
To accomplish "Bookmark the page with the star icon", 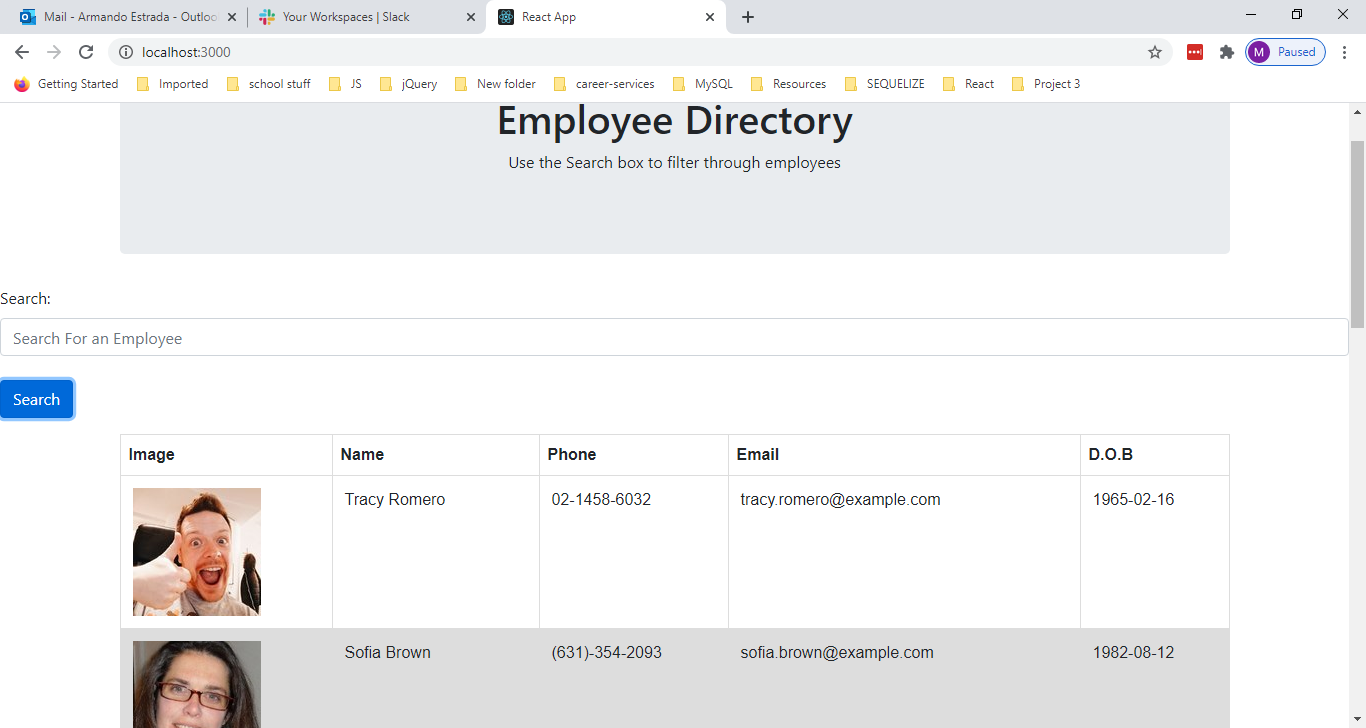I will click(1155, 52).
